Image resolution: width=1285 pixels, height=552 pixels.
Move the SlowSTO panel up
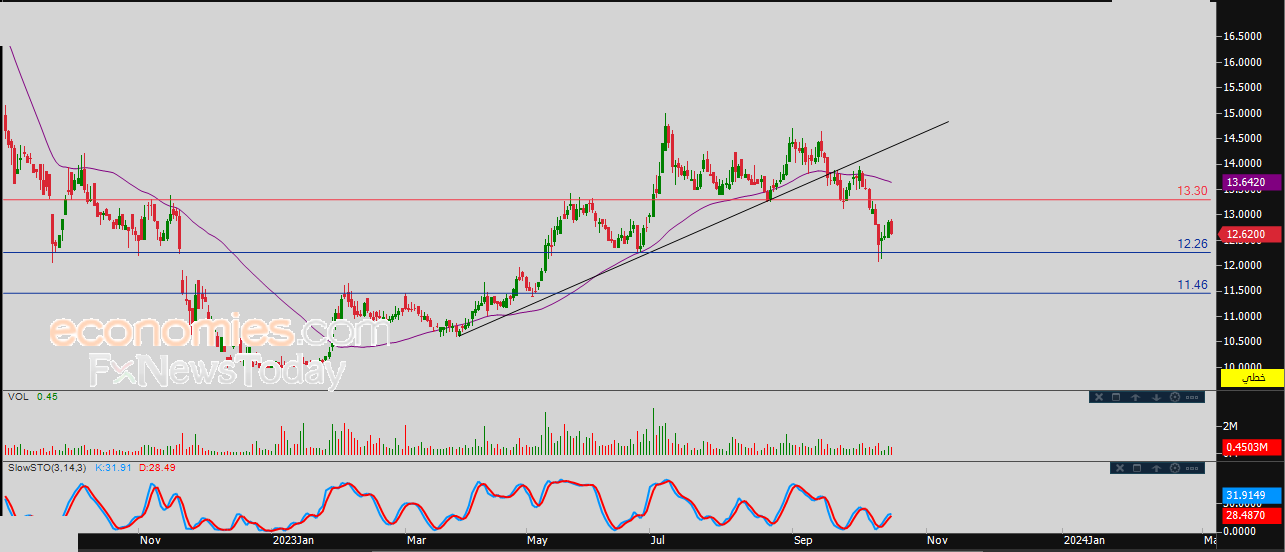click(1156, 468)
